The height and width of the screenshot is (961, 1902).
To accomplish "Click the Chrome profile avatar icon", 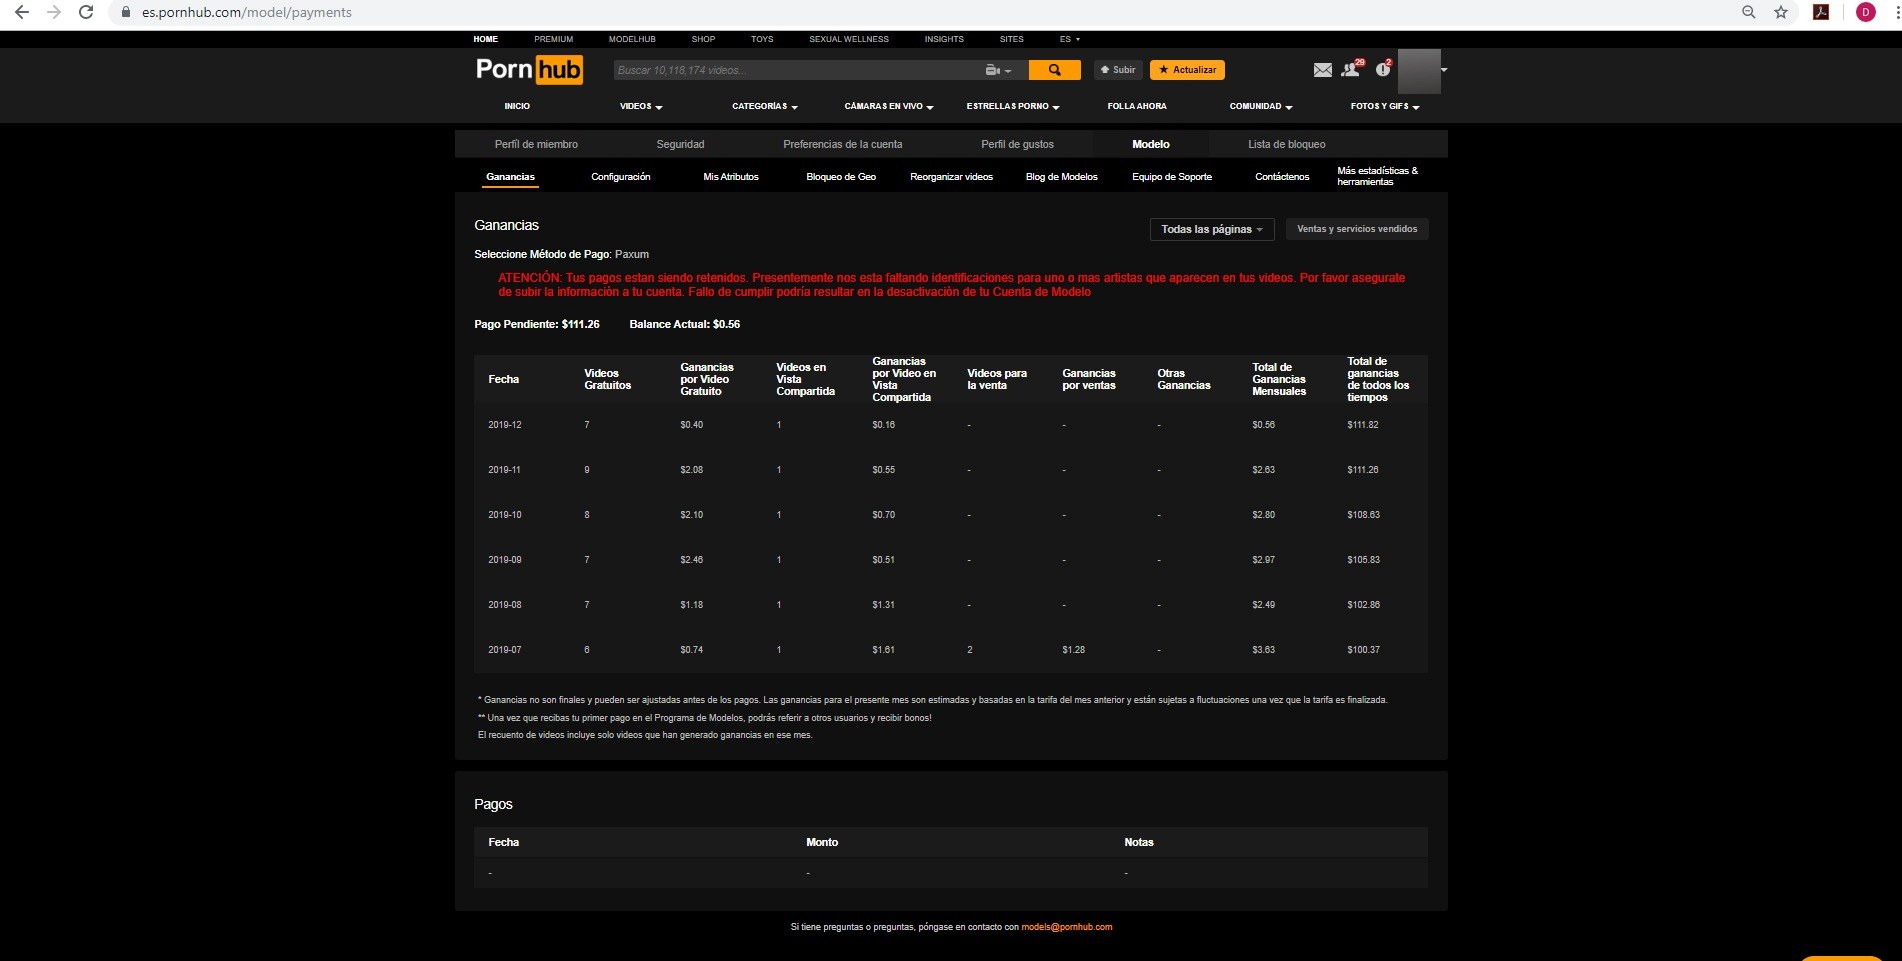I will tap(1865, 12).
